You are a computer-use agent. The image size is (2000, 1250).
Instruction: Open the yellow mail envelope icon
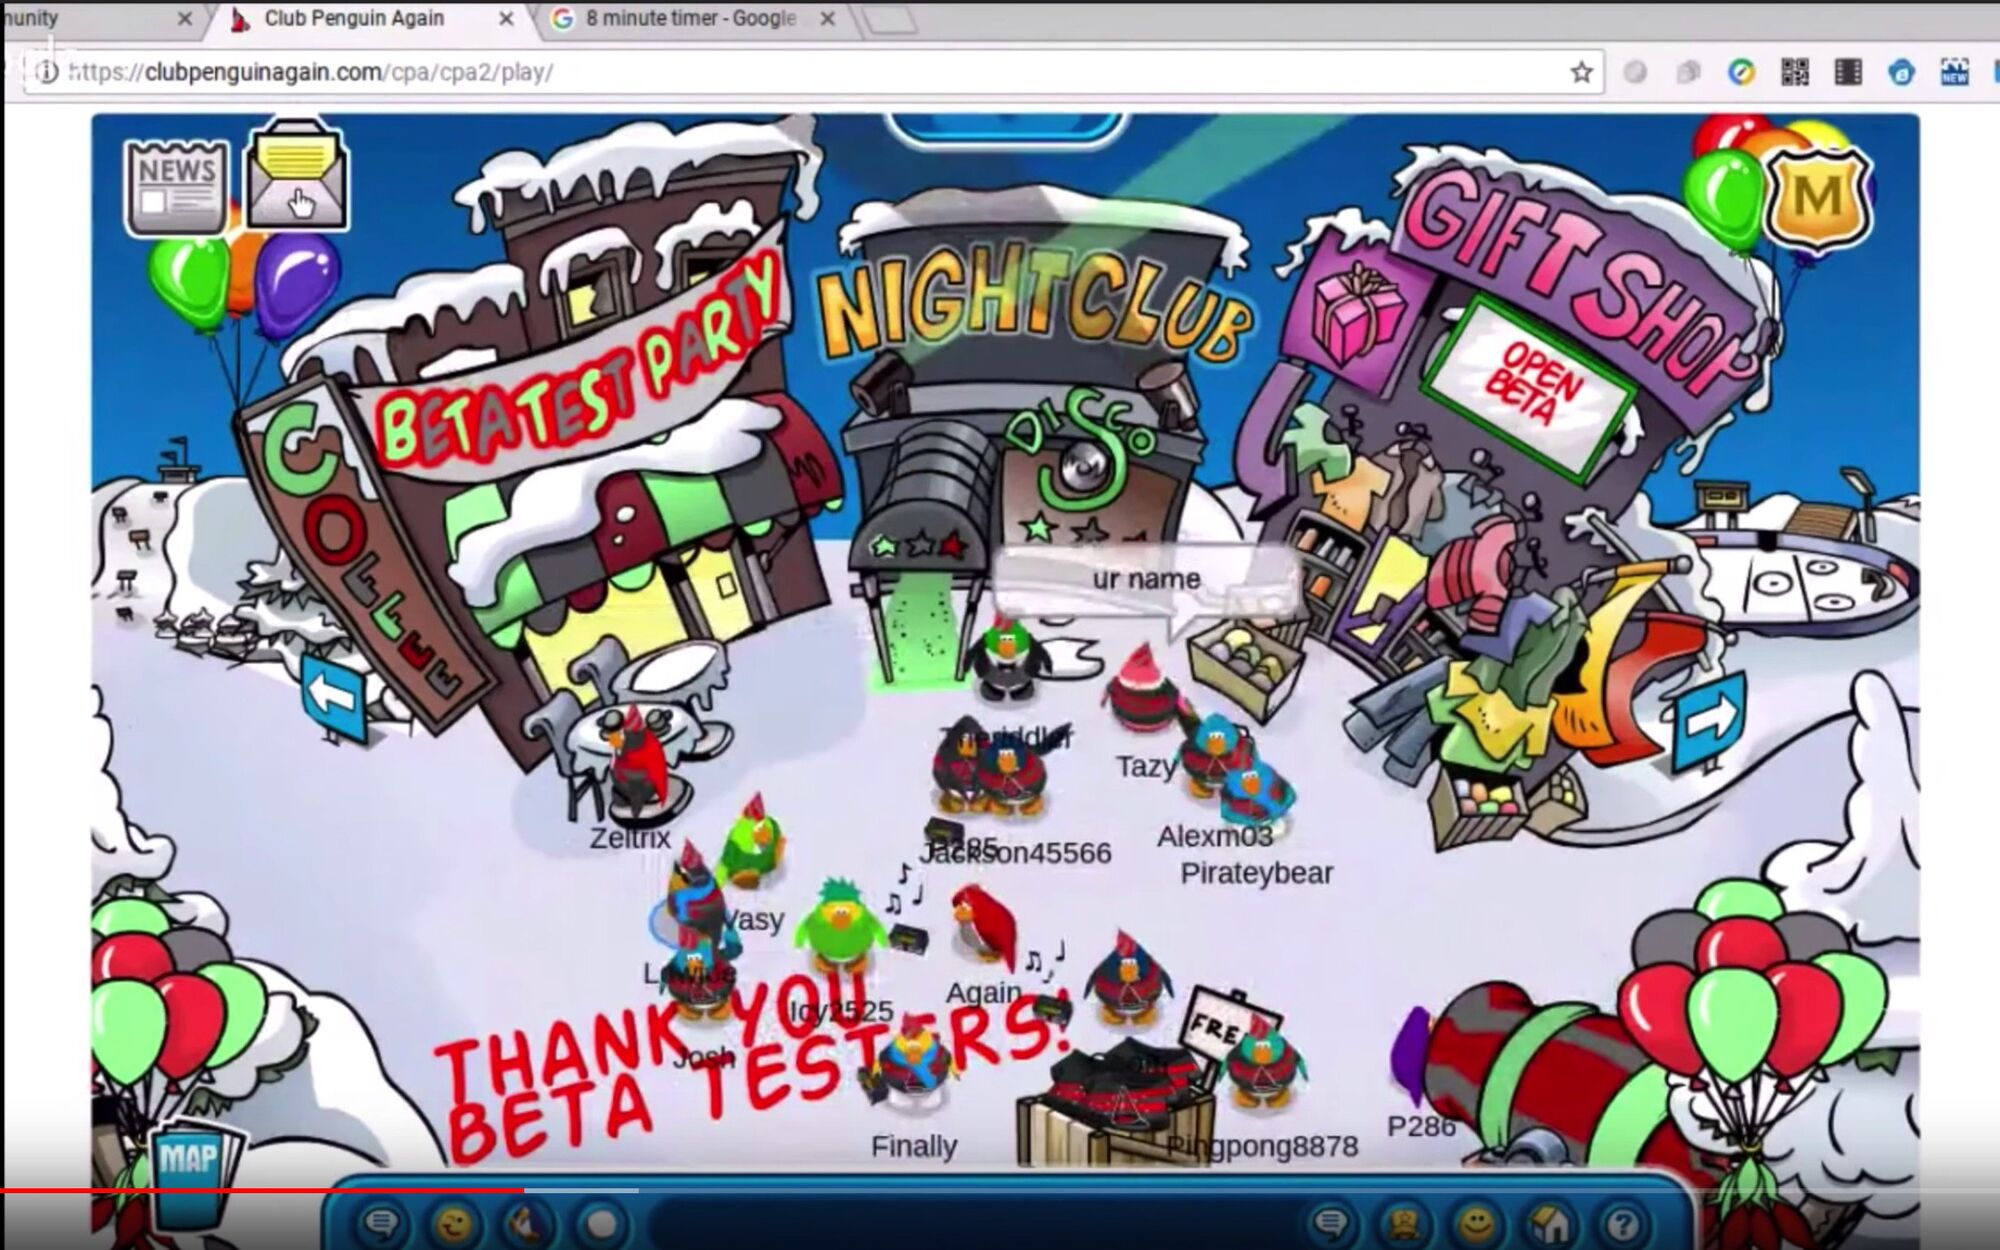tap(296, 177)
